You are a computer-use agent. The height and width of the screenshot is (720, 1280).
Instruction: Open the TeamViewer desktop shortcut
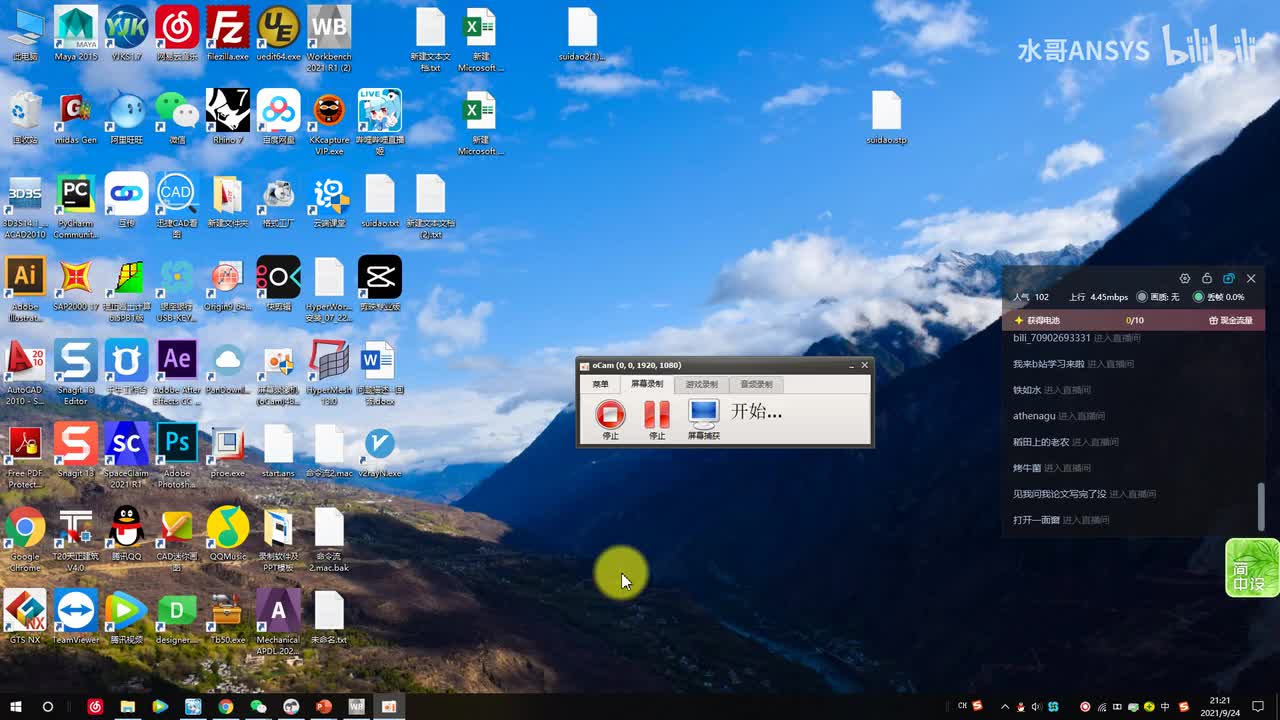tap(76, 617)
